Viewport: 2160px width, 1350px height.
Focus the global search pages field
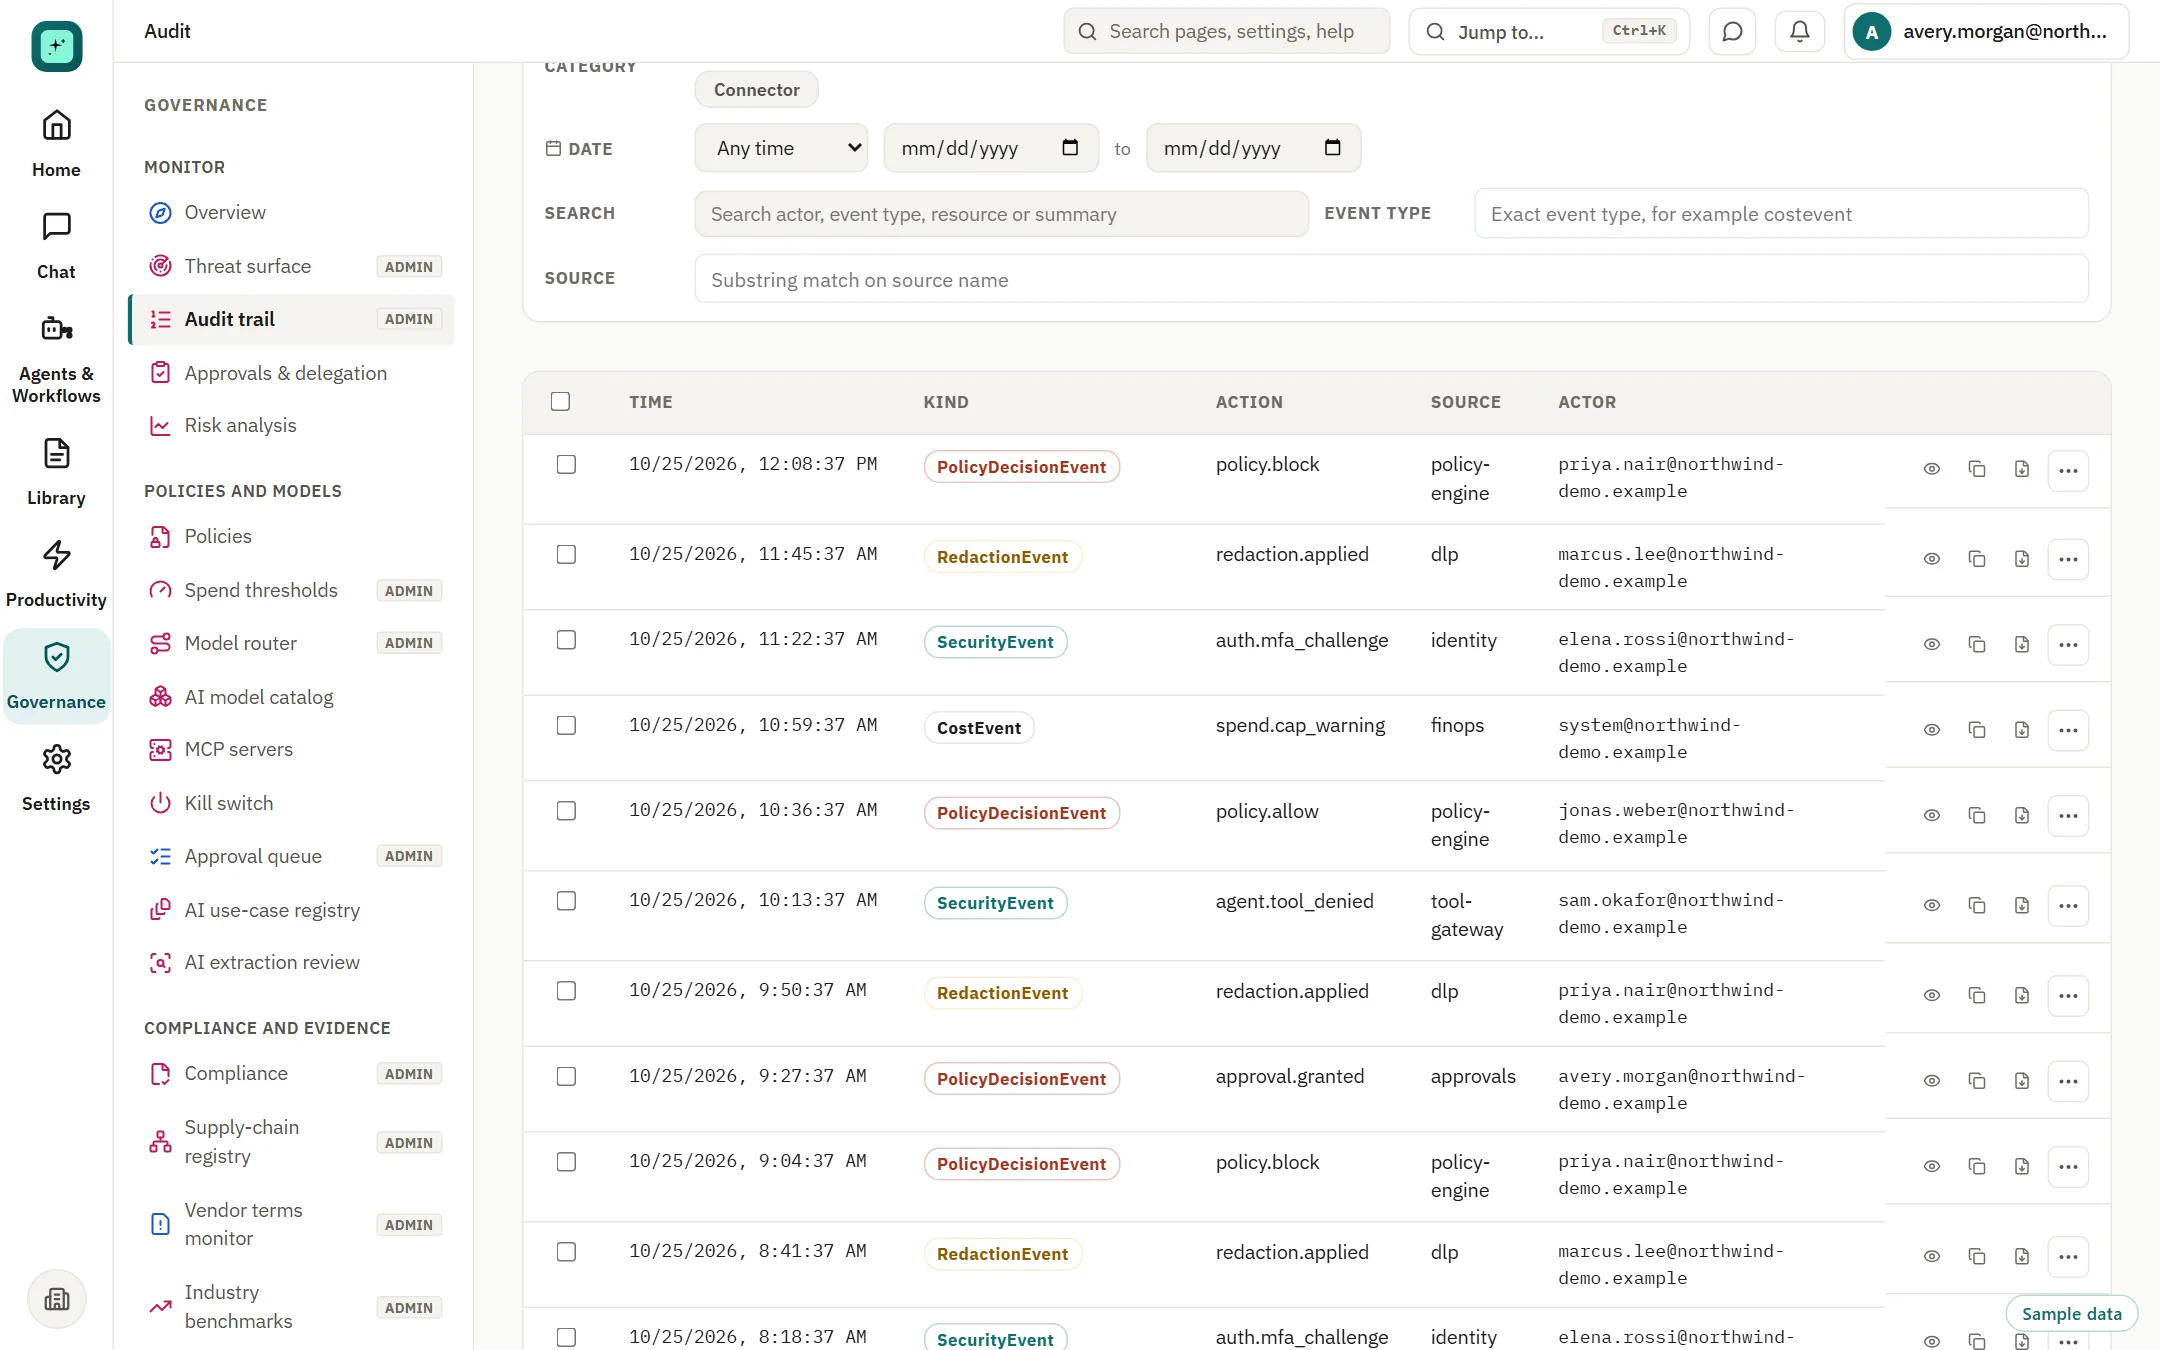coord(1226,31)
